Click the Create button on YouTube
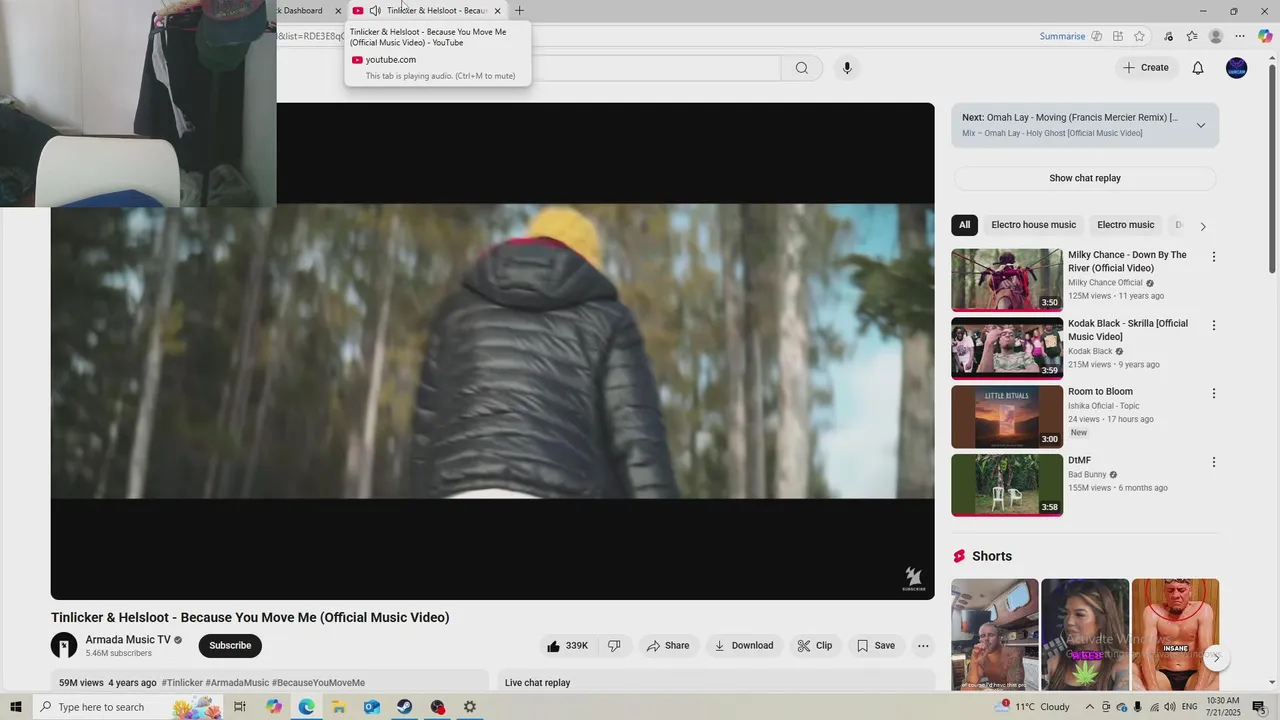The width and height of the screenshot is (1280, 720). [x=1145, y=68]
